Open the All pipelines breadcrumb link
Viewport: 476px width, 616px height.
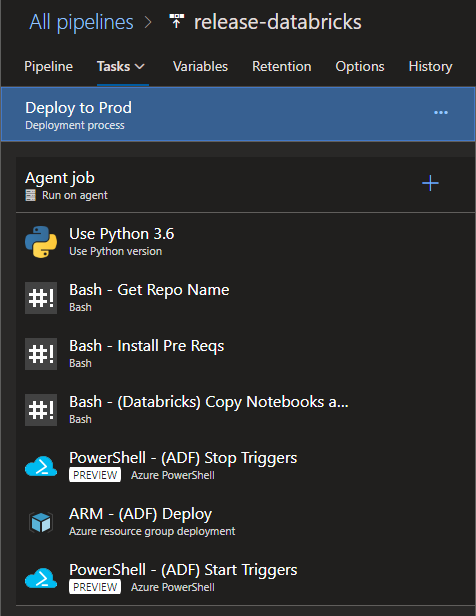[x=81, y=22]
